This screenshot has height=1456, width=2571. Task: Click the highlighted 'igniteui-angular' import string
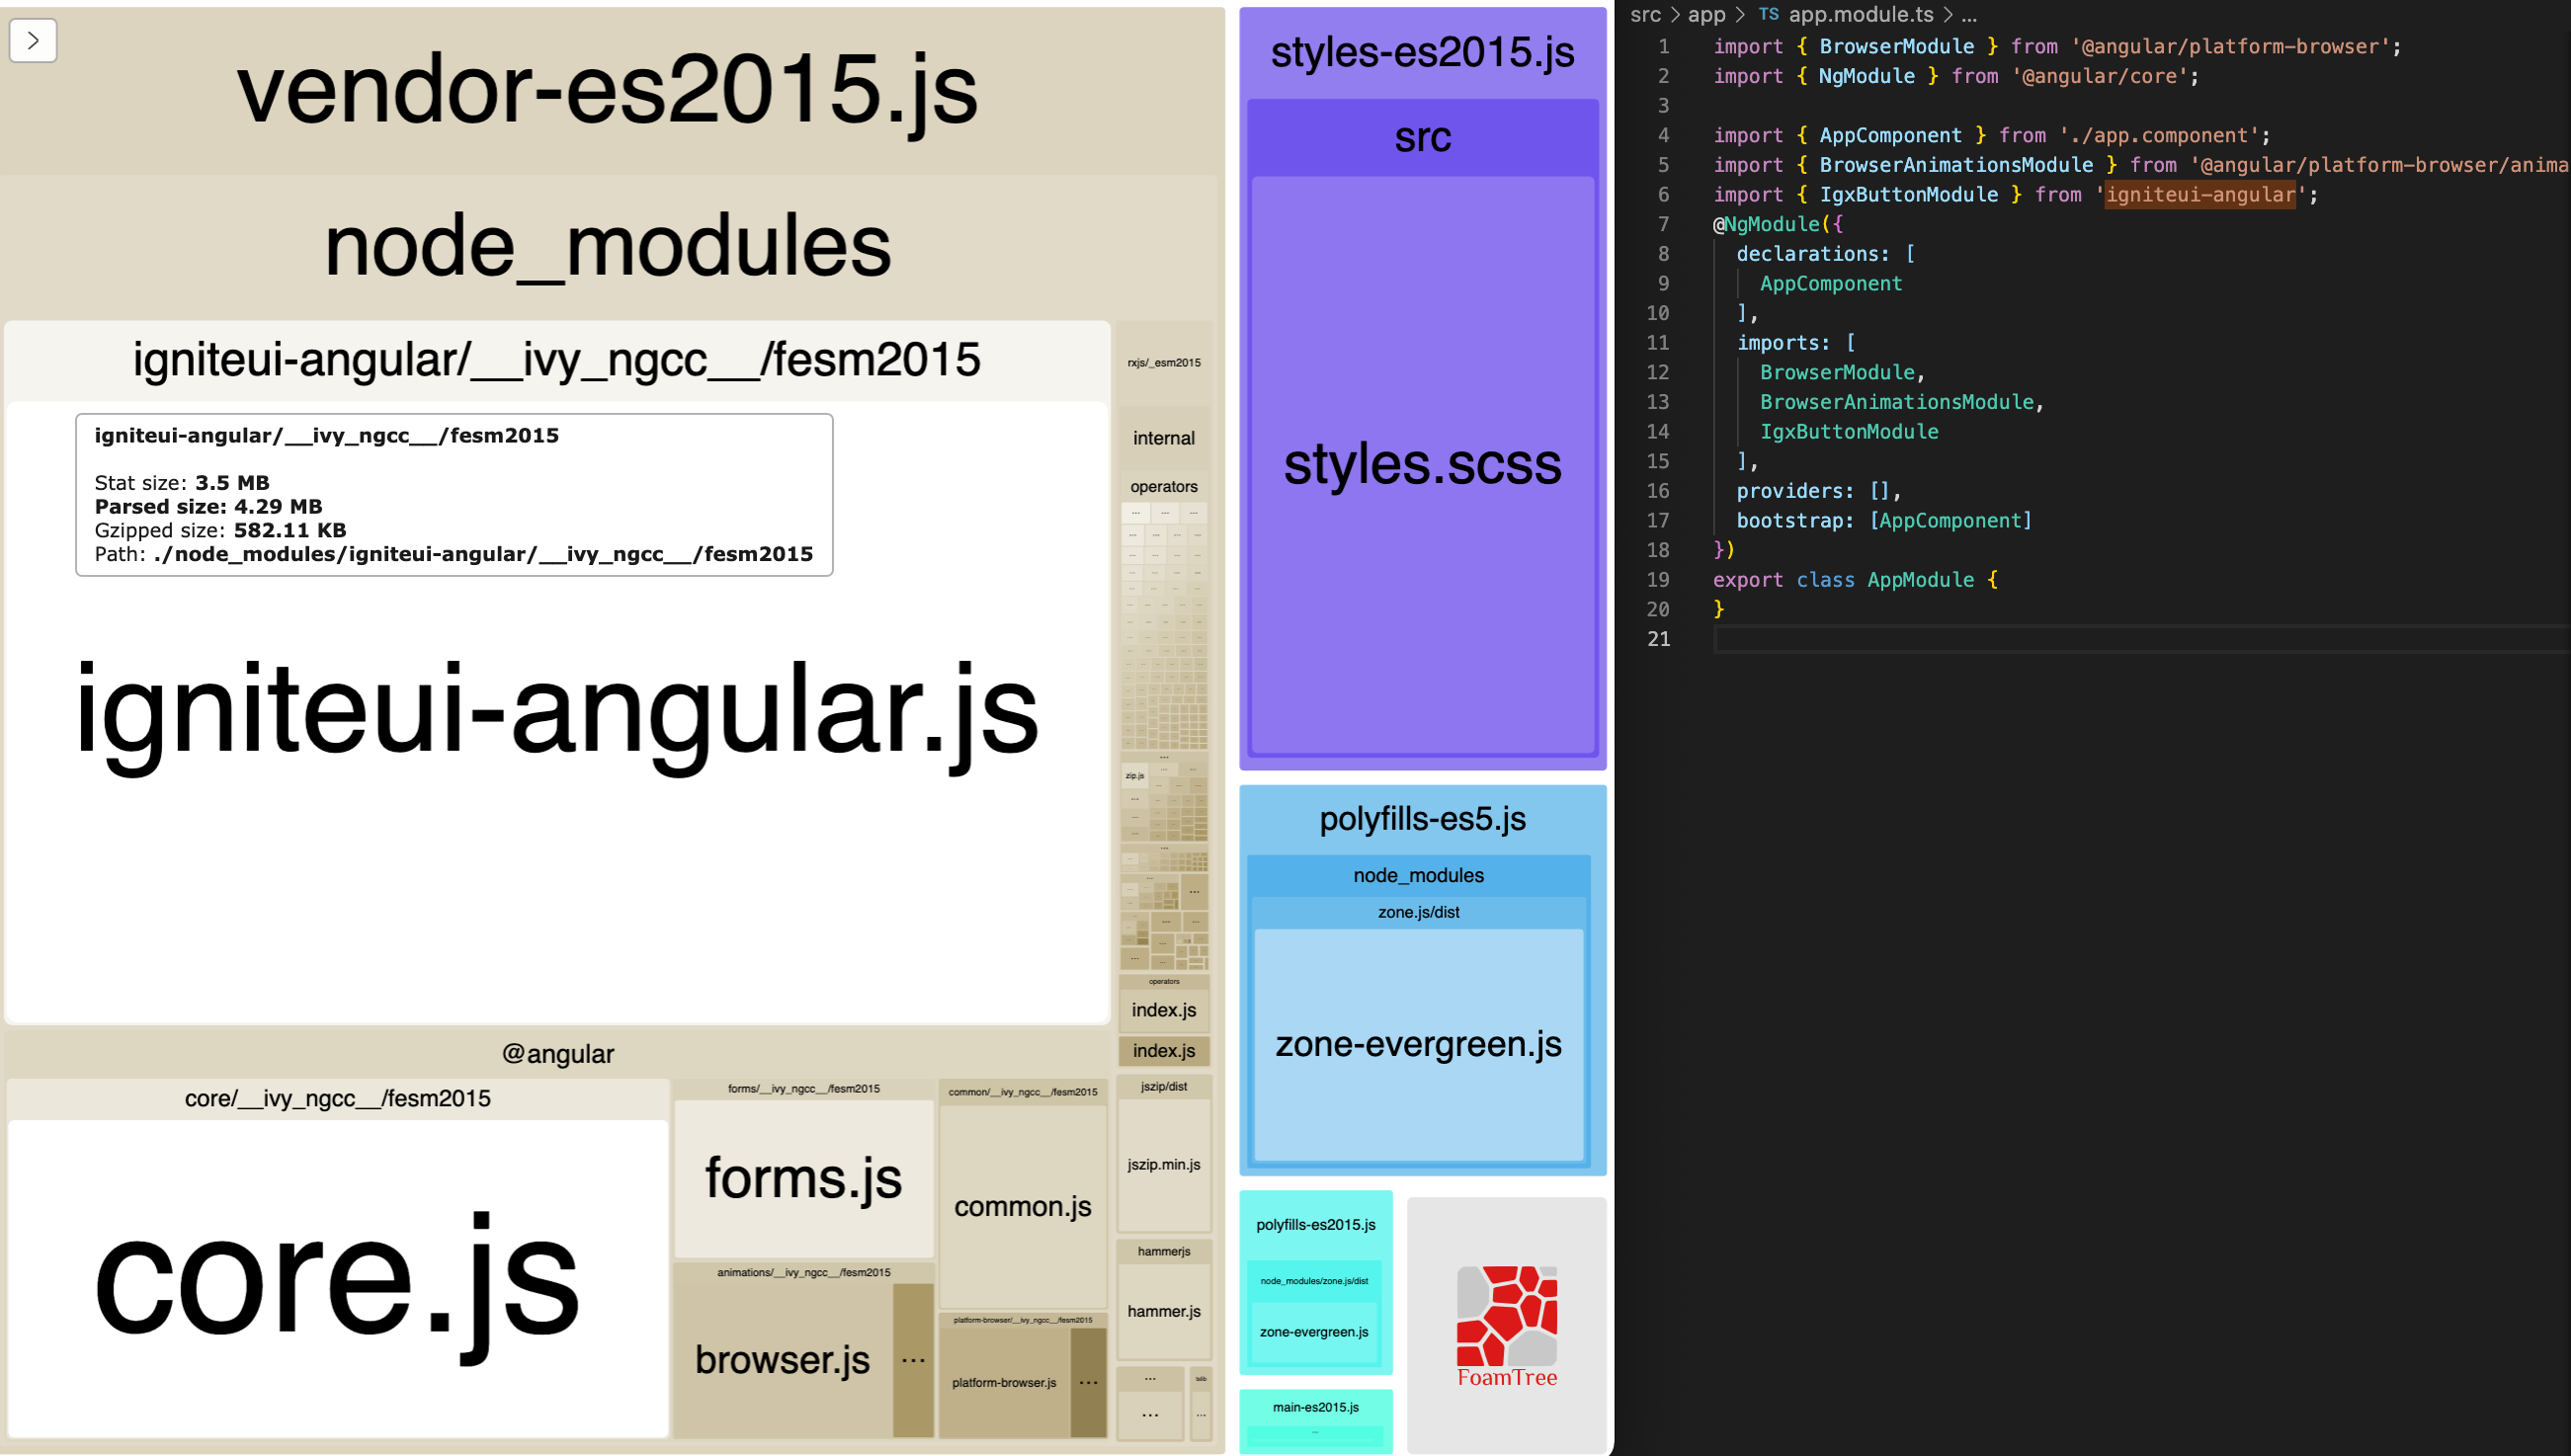2200,194
